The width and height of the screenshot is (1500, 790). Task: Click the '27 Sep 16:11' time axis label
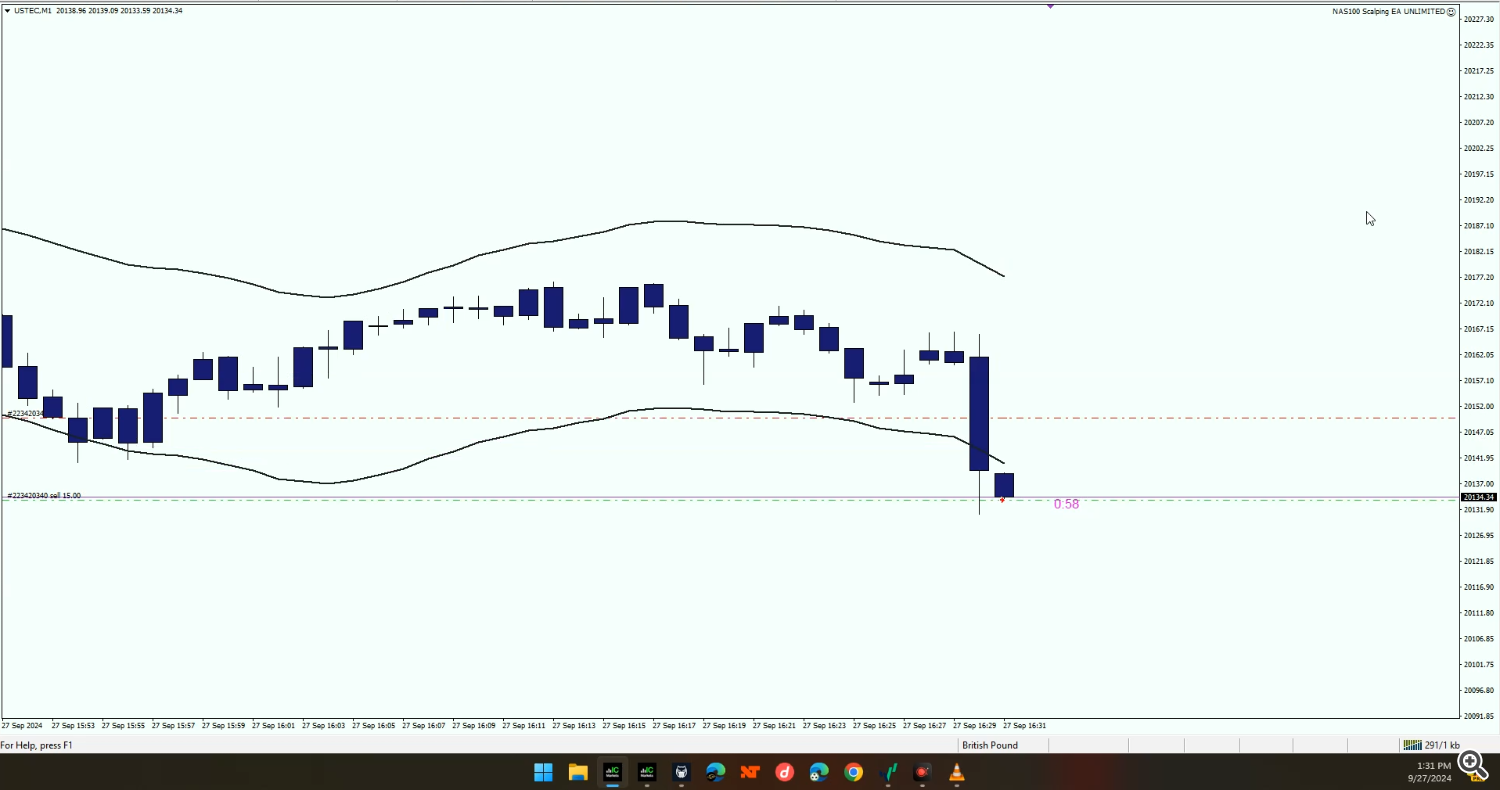click(x=523, y=725)
